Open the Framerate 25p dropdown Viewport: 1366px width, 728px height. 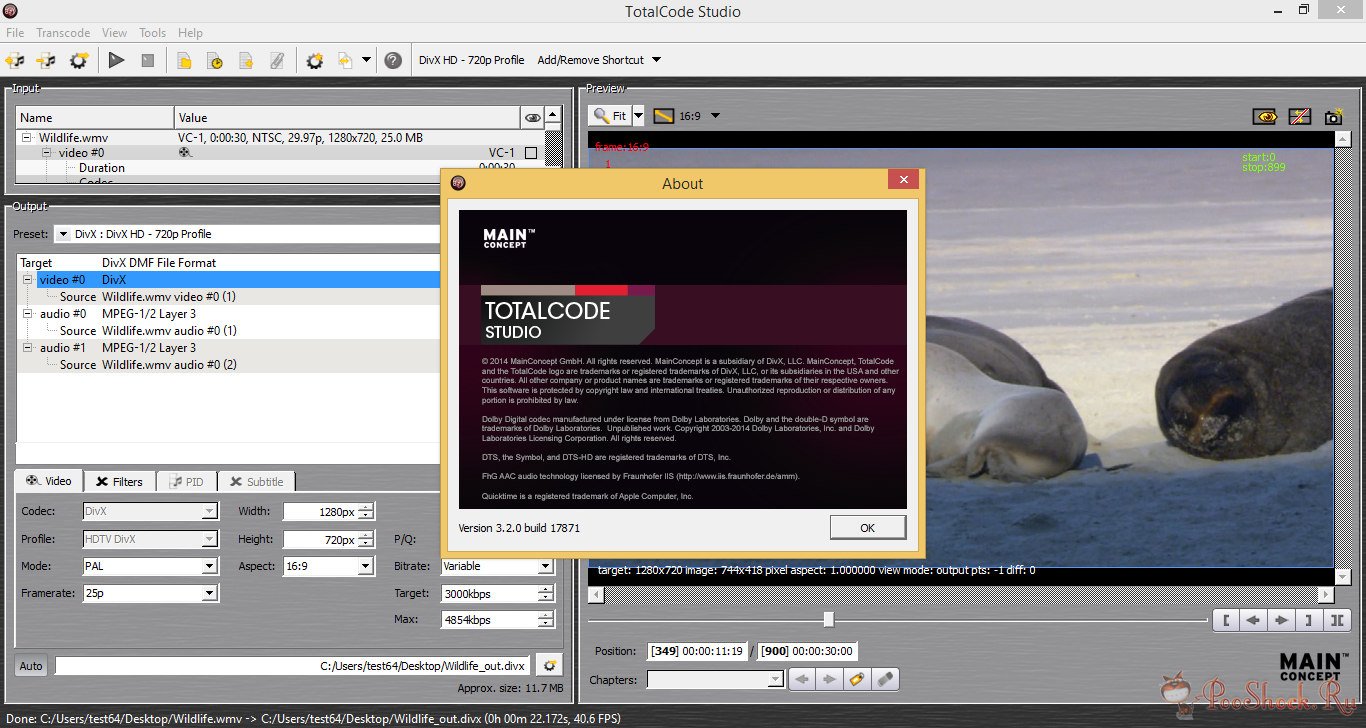click(209, 593)
